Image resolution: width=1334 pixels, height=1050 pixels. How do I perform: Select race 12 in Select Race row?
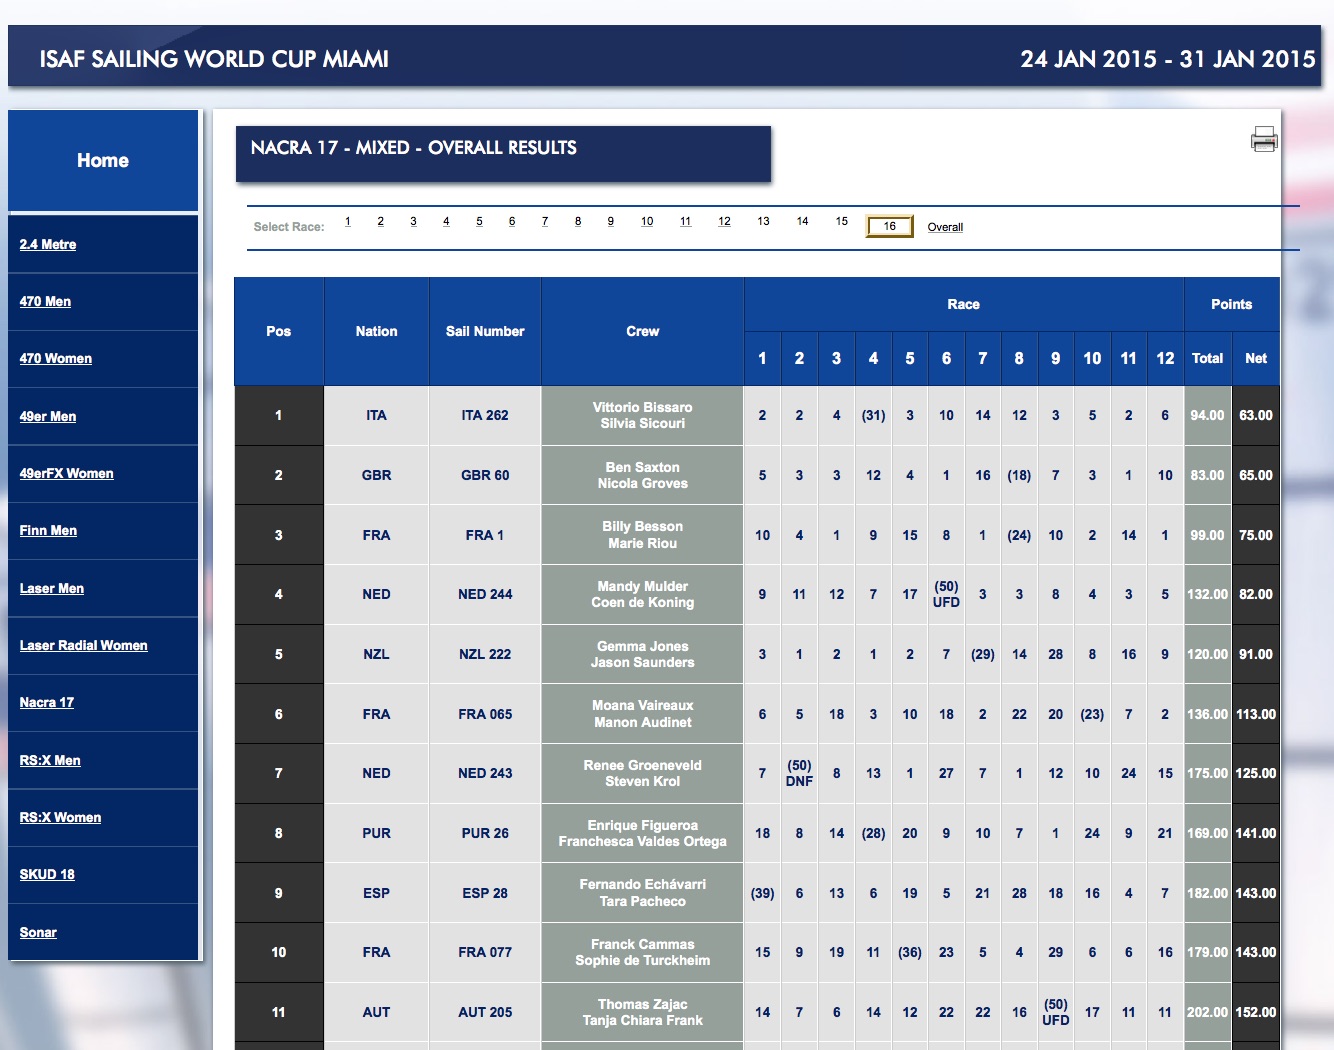[x=724, y=221]
